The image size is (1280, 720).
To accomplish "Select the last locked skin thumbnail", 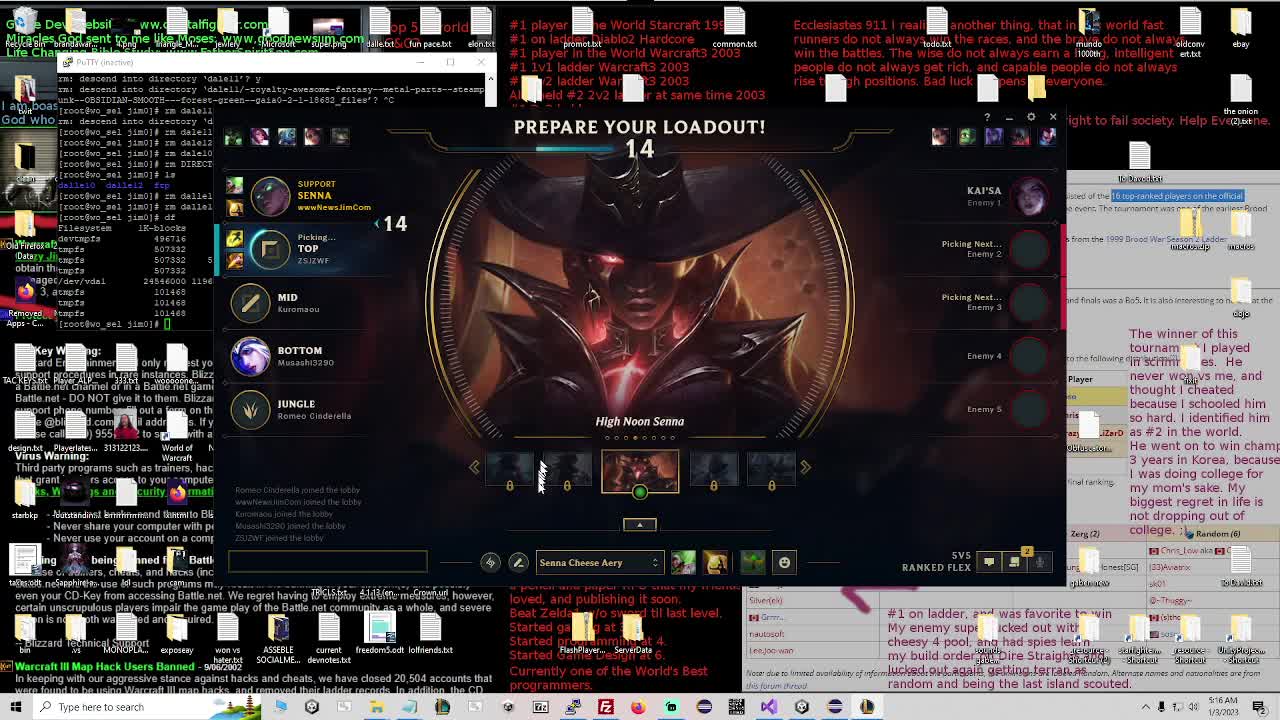I will (x=771, y=471).
